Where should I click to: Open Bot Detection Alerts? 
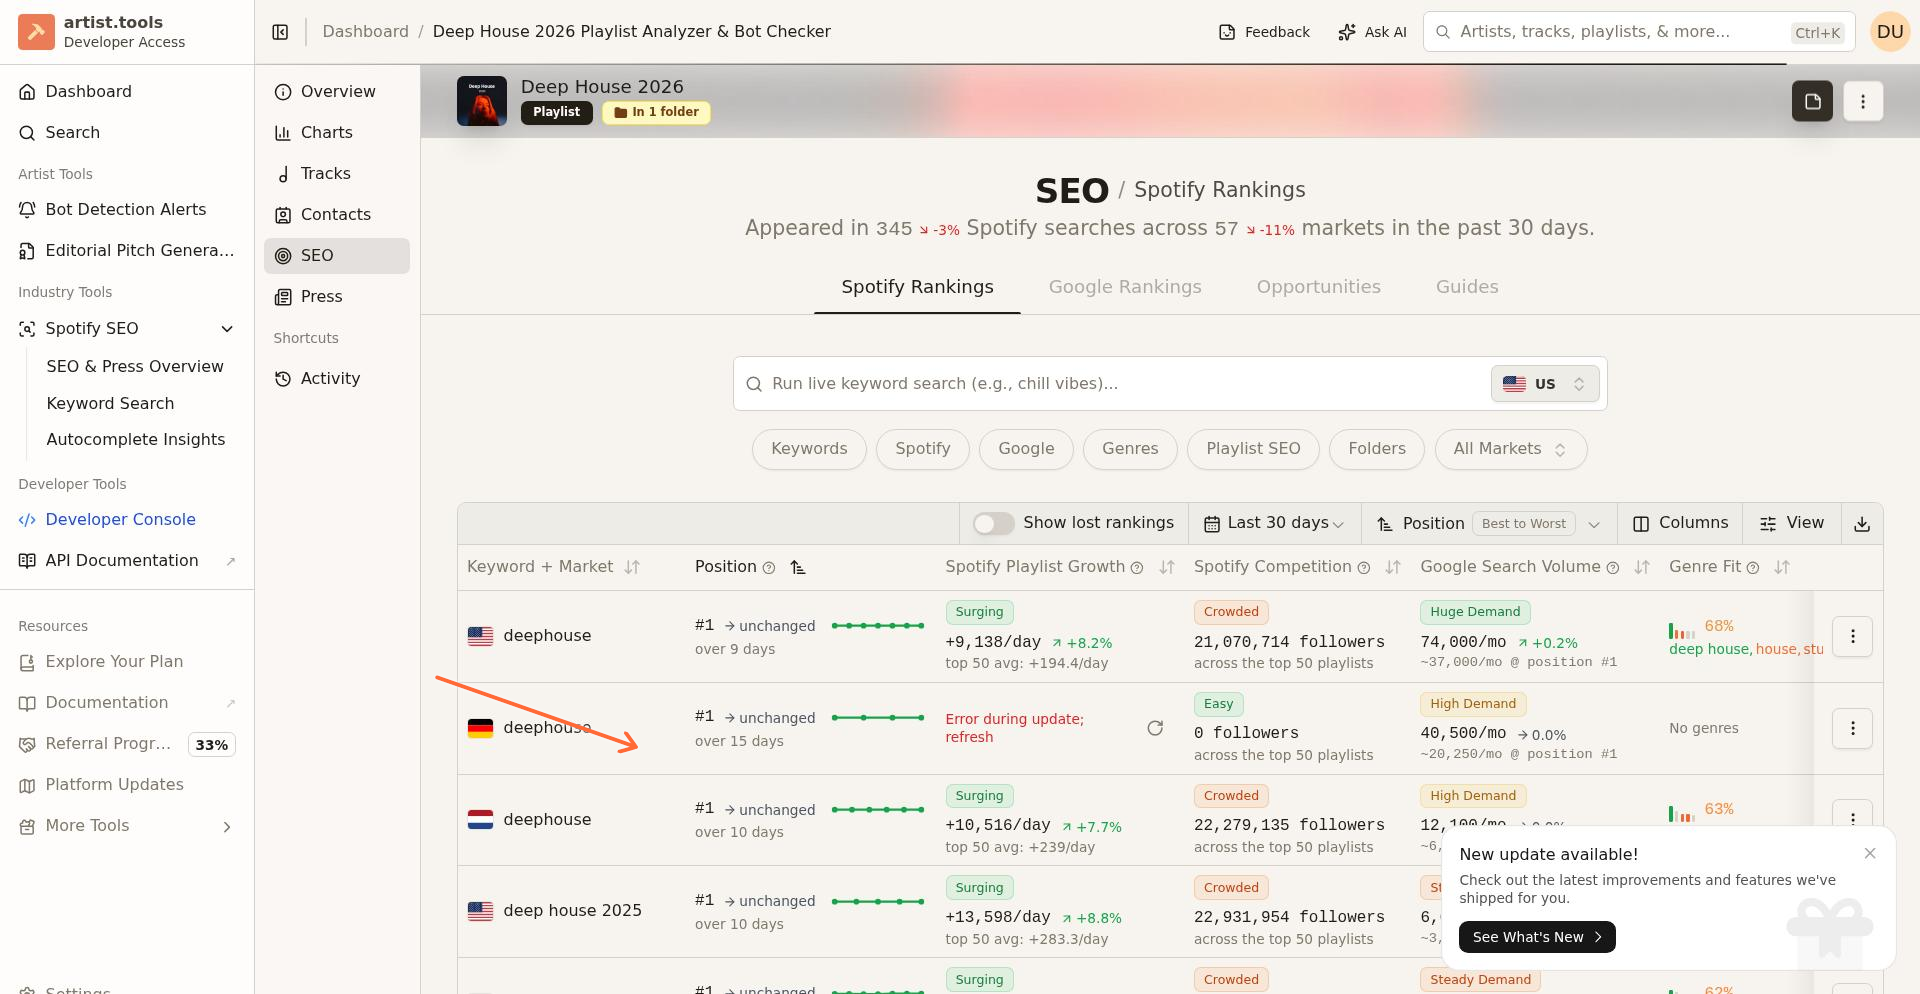[x=127, y=209]
